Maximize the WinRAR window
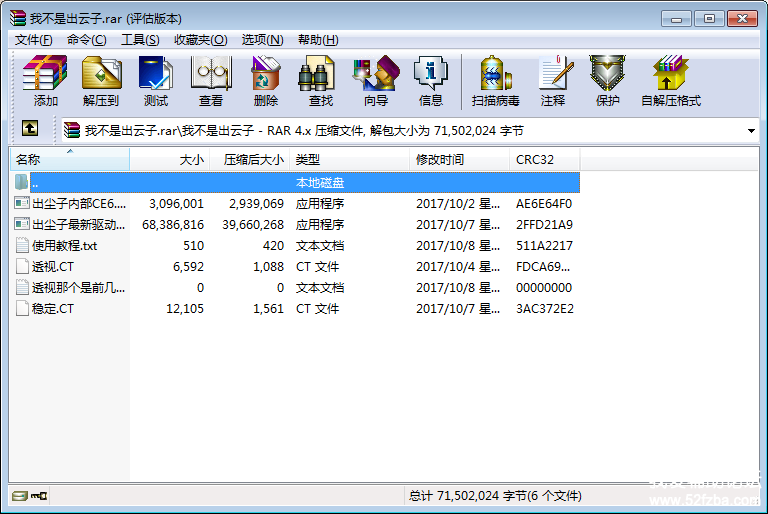This screenshot has height=514, width=768. click(709, 19)
